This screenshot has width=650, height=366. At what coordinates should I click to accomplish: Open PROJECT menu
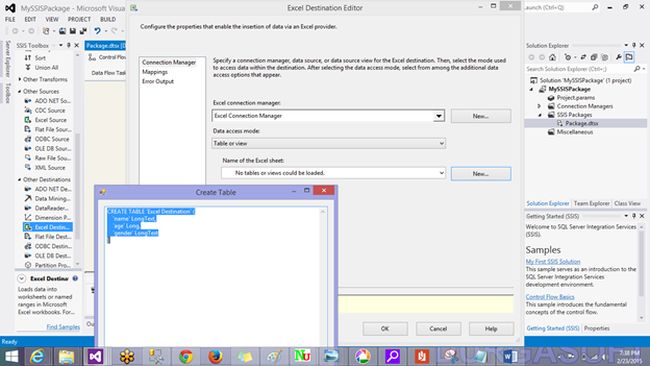point(79,19)
